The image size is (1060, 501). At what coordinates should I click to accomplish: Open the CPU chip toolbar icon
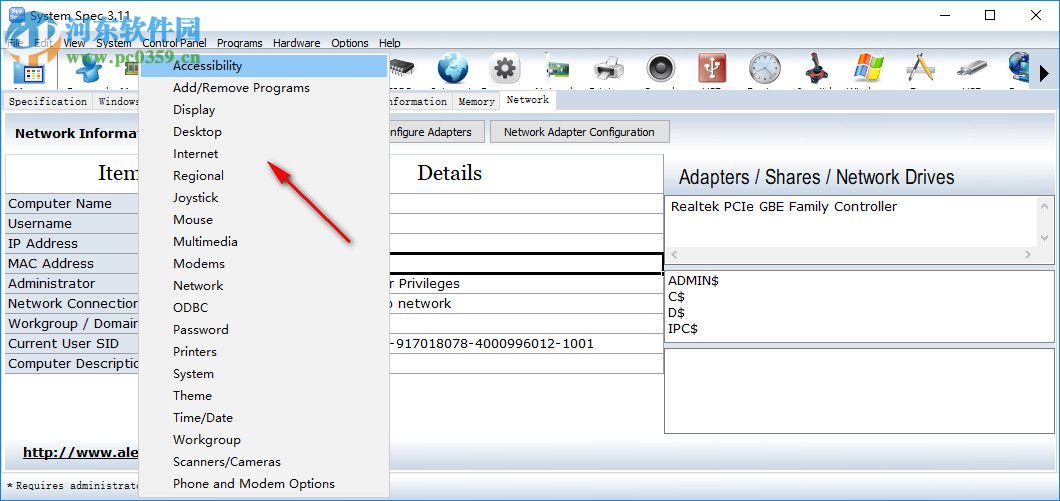pyautogui.click(x=402, y=69)
